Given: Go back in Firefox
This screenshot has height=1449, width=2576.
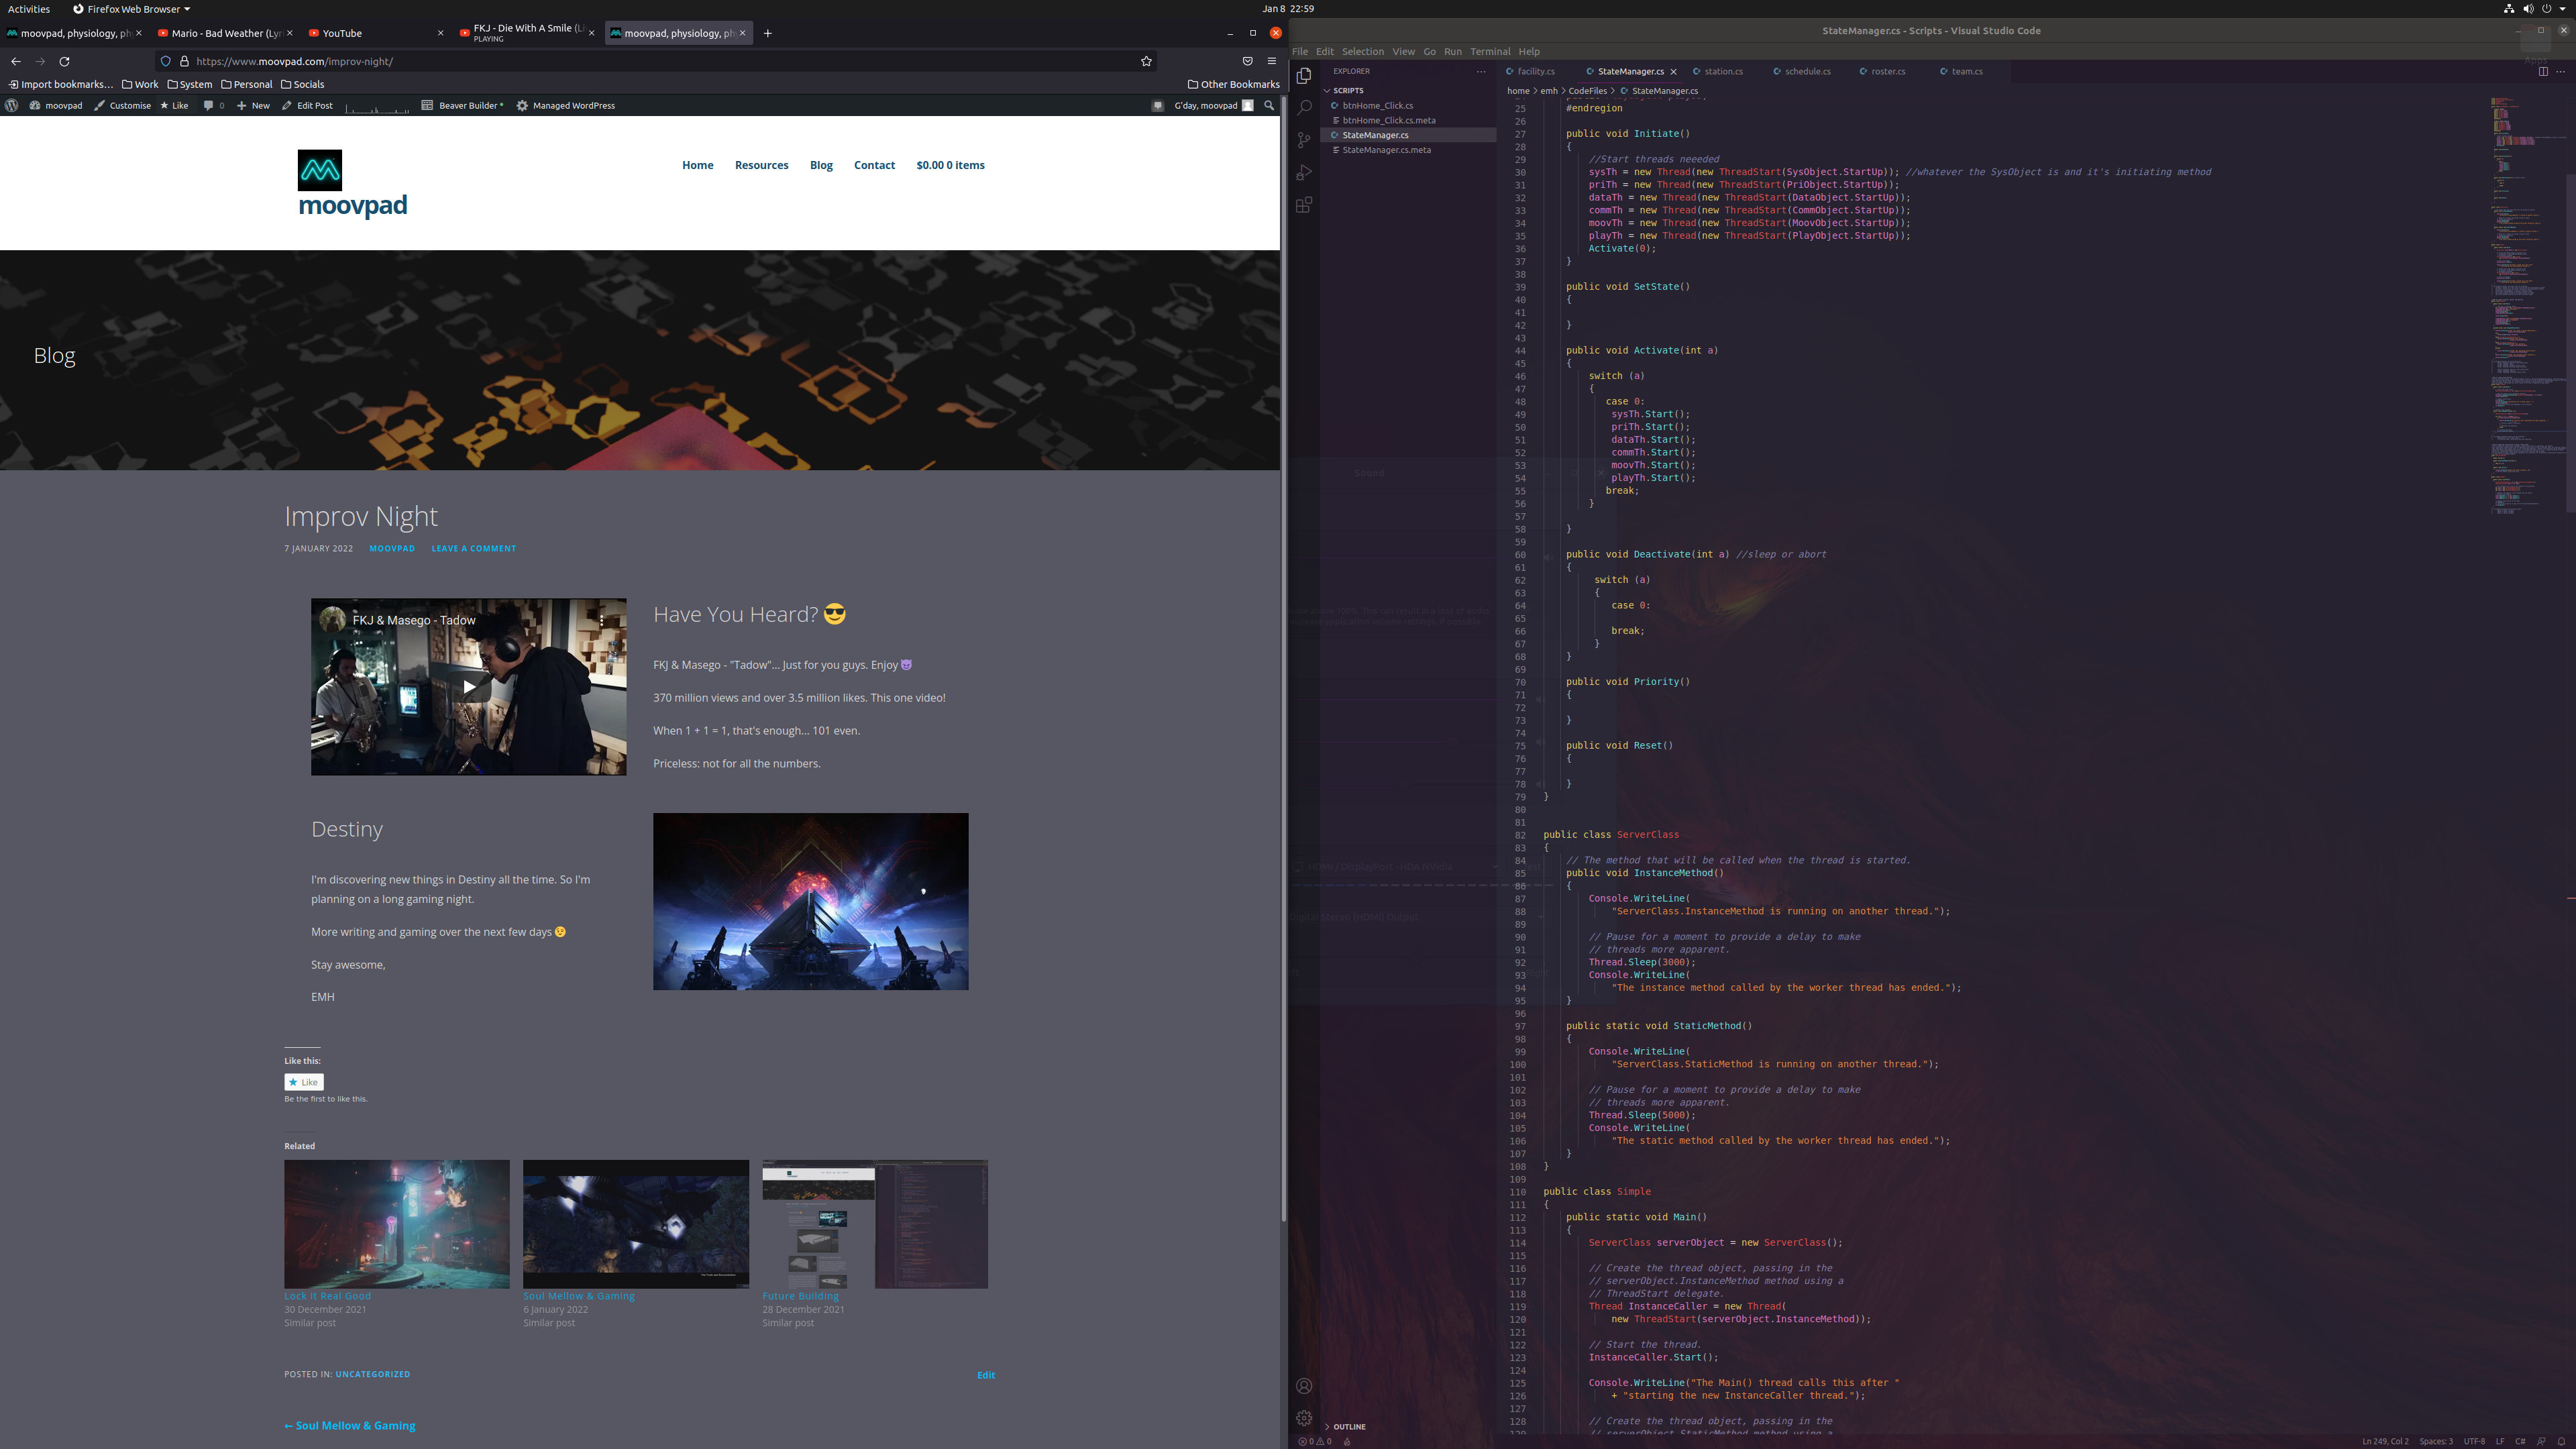Looking at the screenshot, I should [x=16, y=61].
